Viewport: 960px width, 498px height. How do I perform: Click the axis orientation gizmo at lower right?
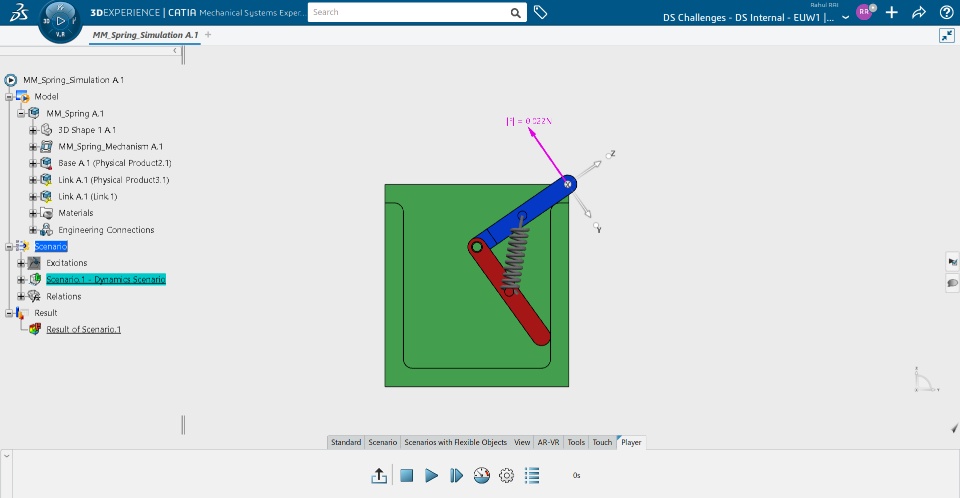pos(924,380)
